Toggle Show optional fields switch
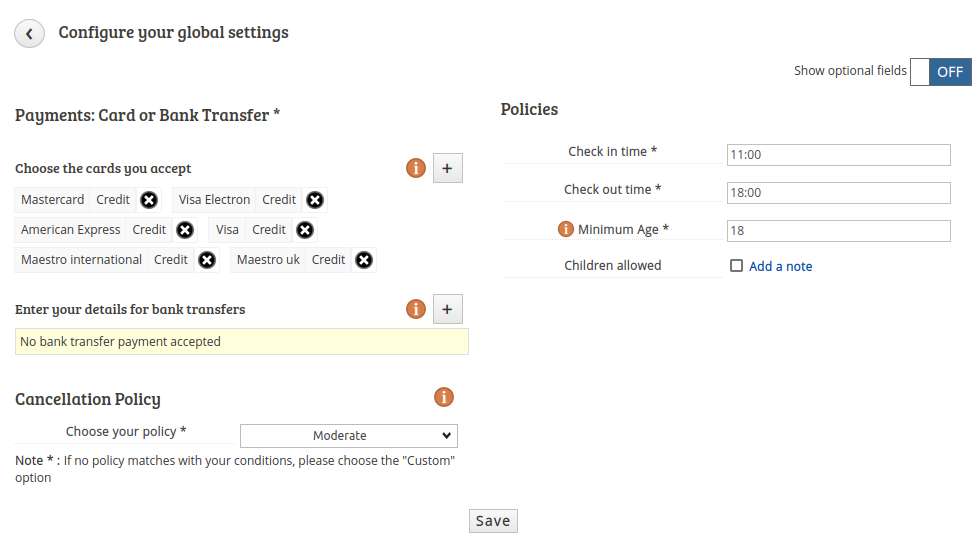Image resolution: width=980 pixels, height=546 pixels. click(941, 72)
